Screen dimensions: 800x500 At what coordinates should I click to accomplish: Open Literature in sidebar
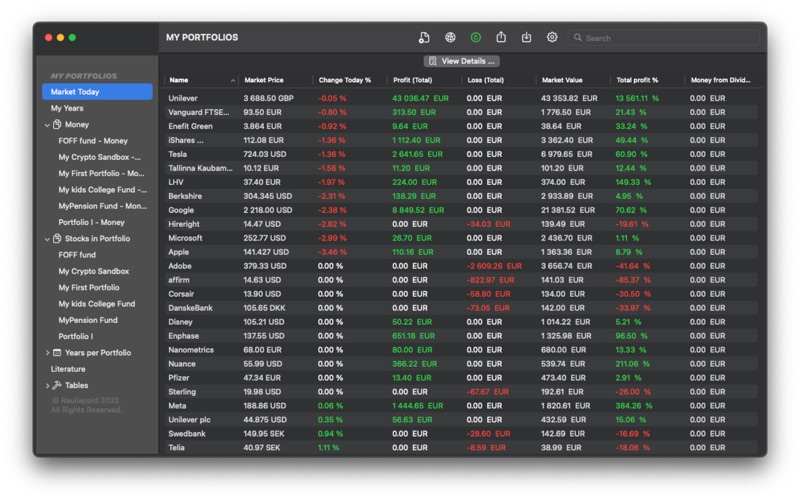[x=68, y=369]
